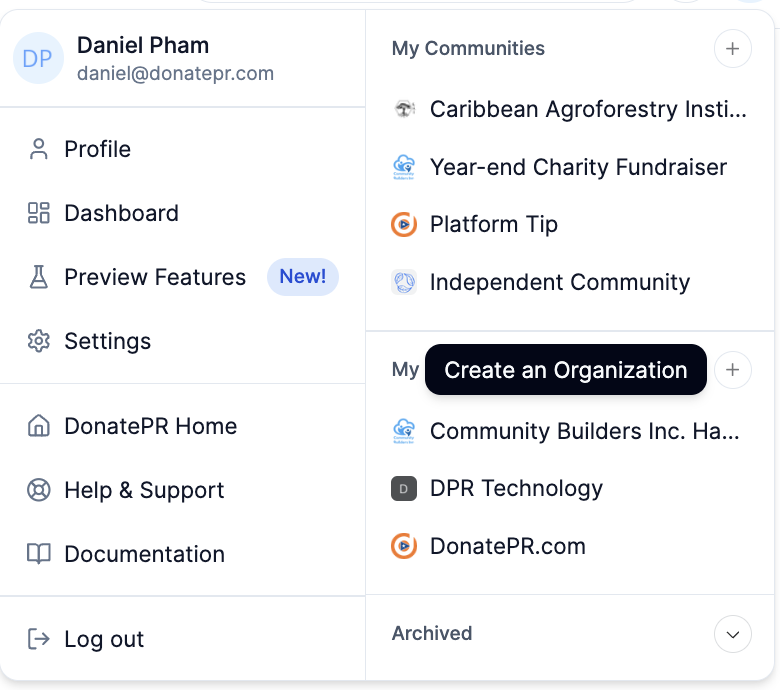Click the Log out arrow icon

click(x=39, y=639)
